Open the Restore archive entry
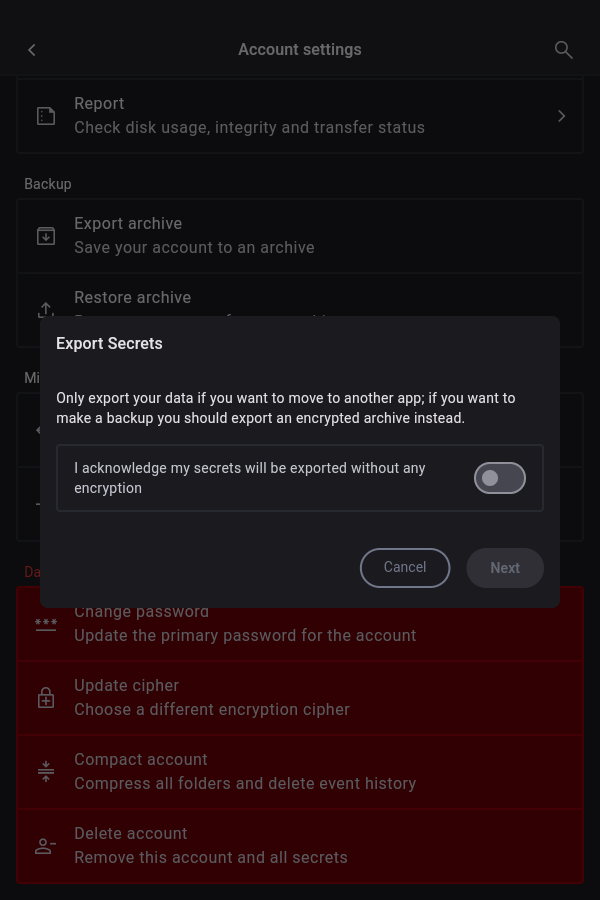The width and height of the screenshot is (600, 900). [x=133, y=298]
